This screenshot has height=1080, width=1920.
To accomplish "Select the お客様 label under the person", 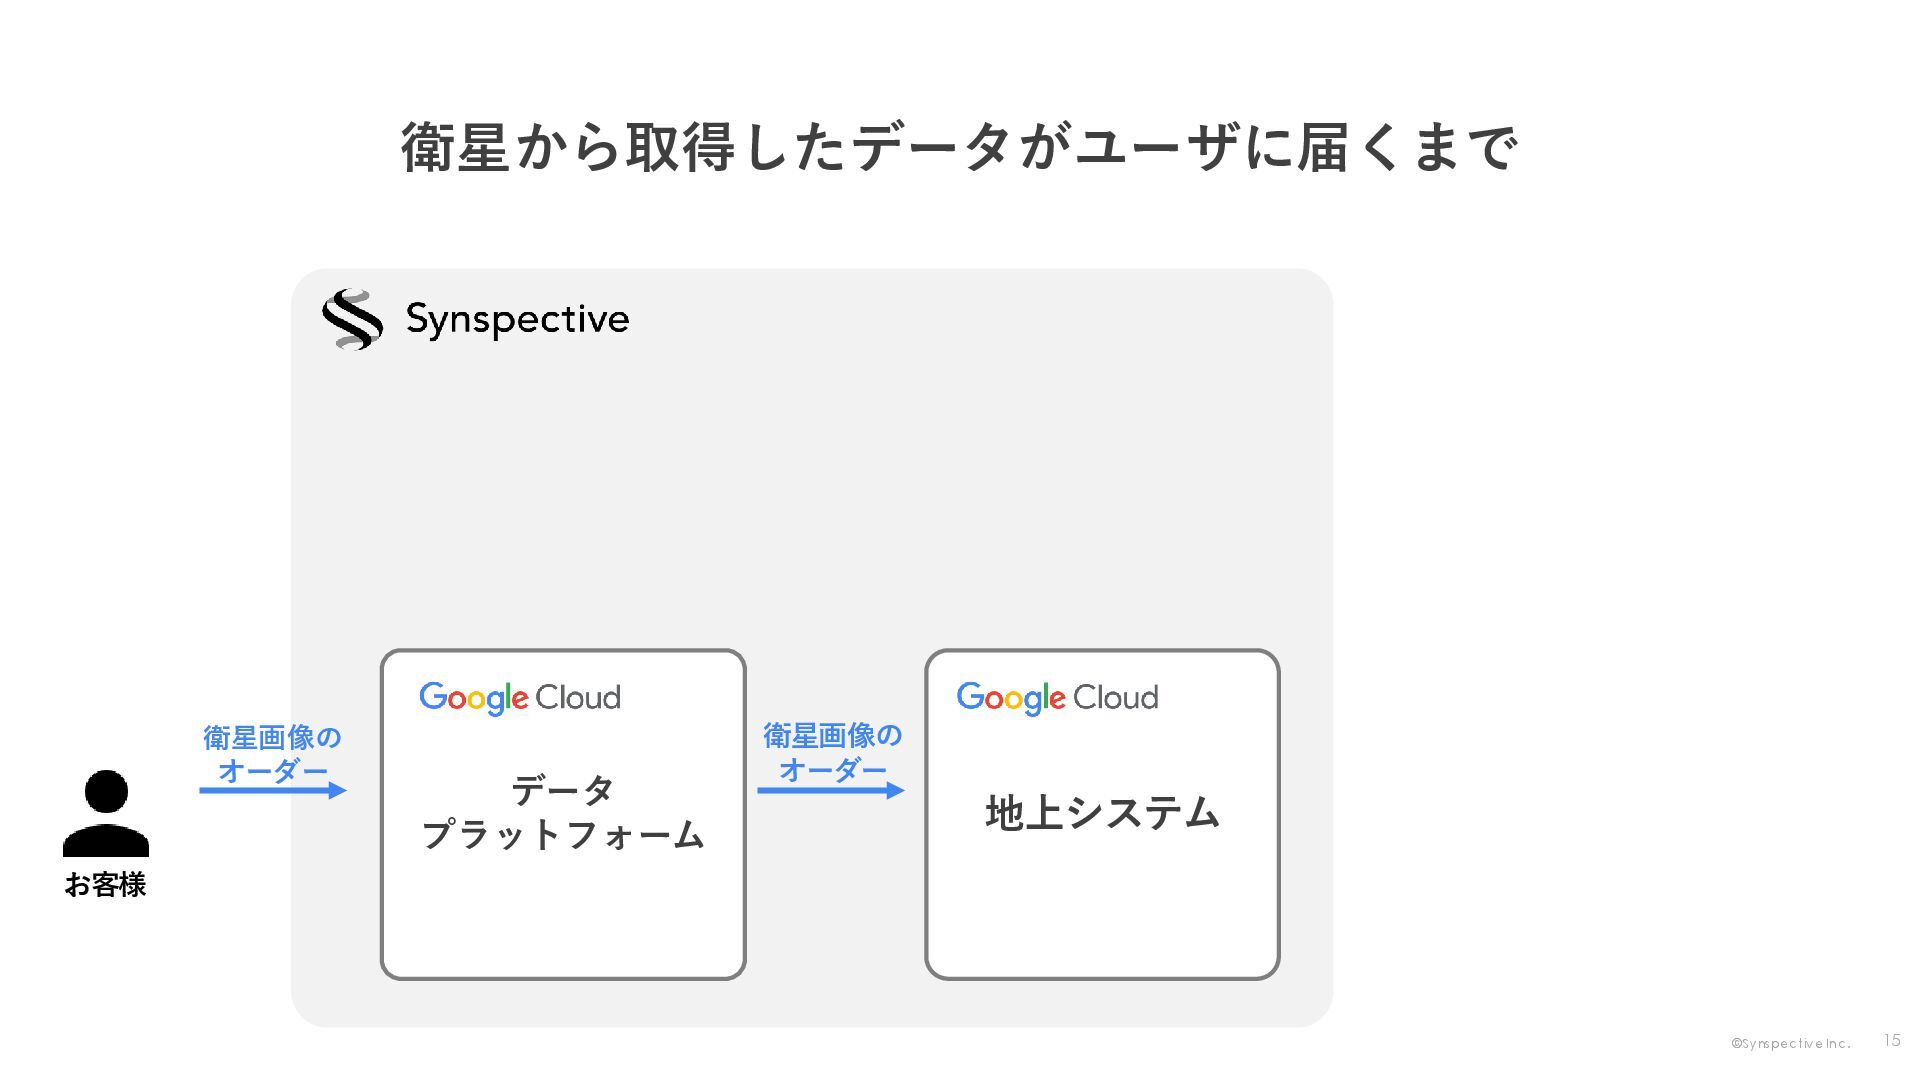I will (x=106, y=885).
